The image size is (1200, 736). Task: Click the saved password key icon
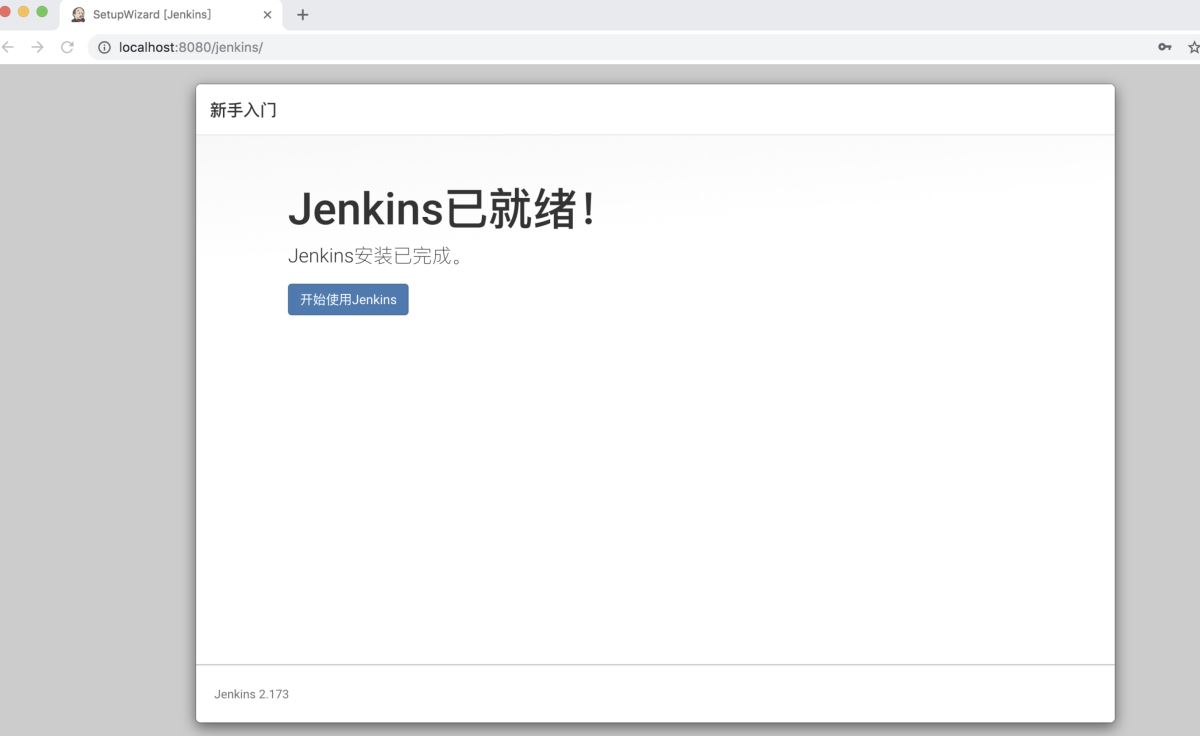(x=1165, y=47)
